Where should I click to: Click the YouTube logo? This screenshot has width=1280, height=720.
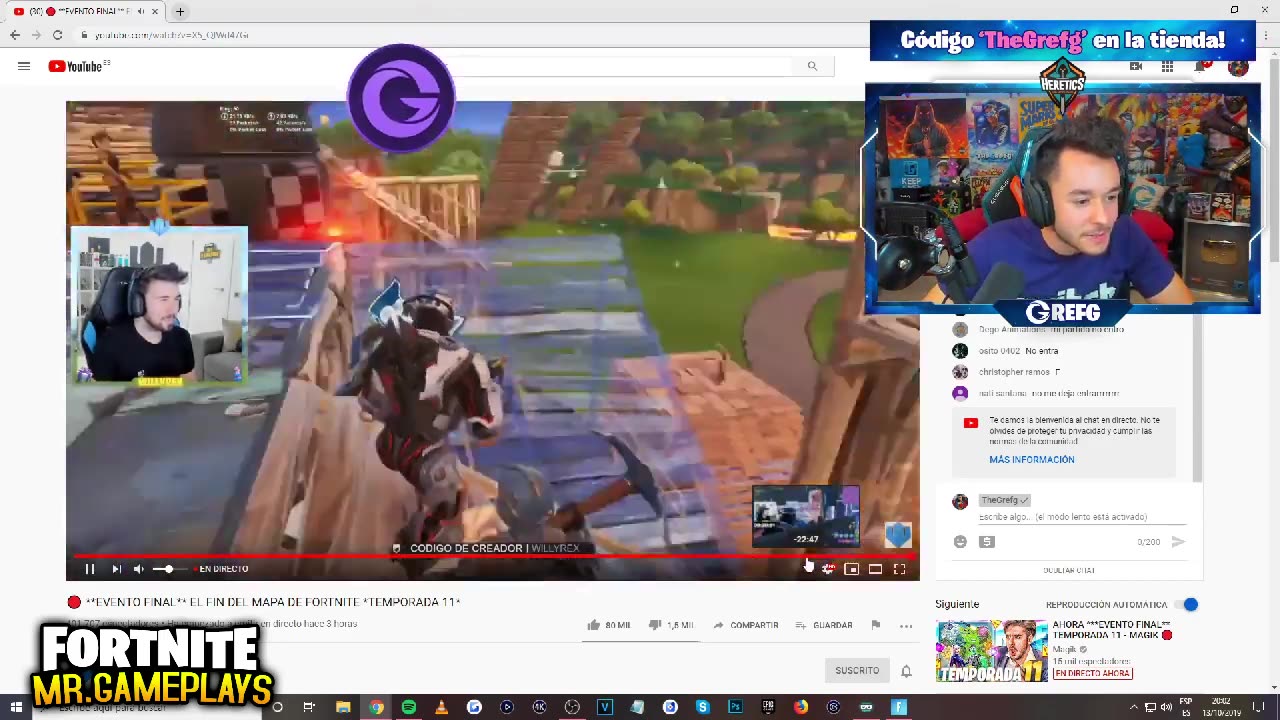click(79, 66)
